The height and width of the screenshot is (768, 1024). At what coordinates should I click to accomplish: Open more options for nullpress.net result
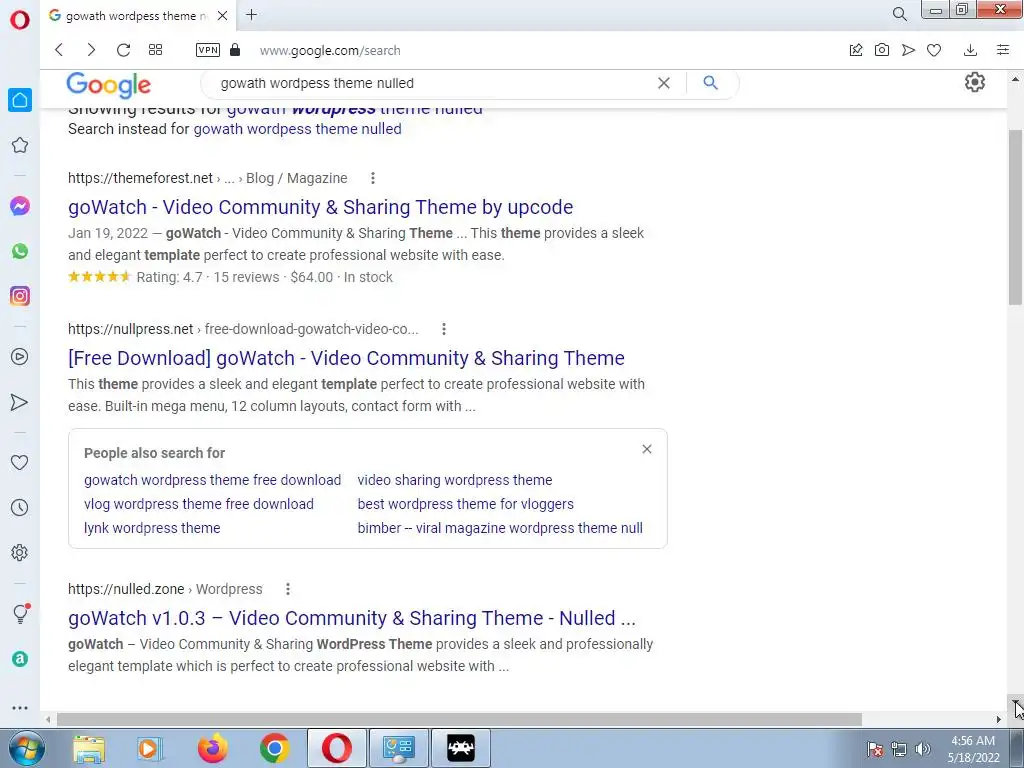[x=443, y=329]
